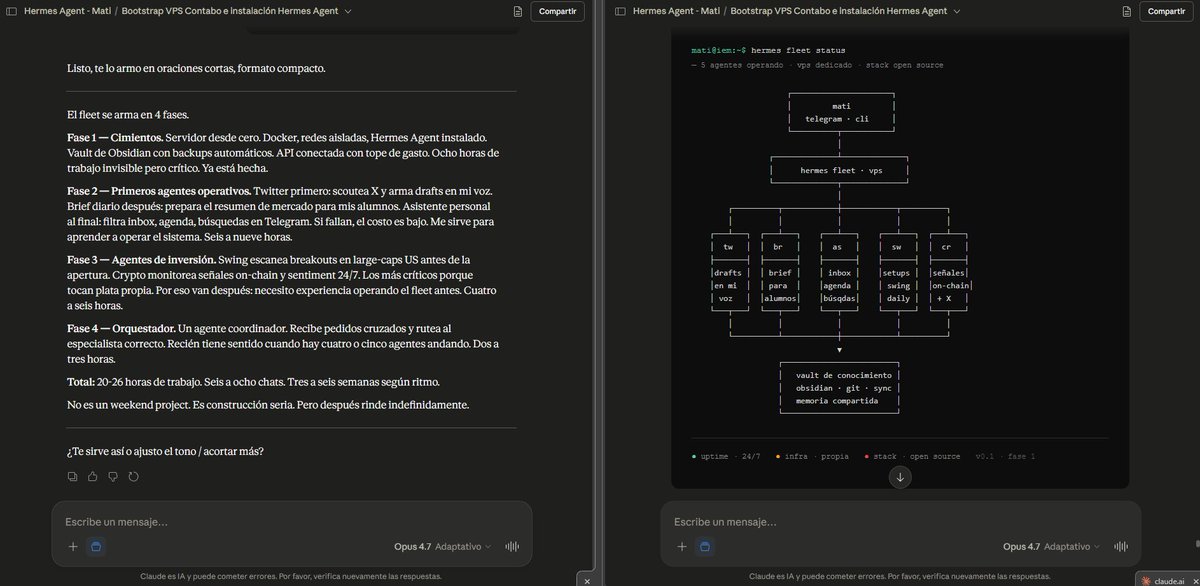Share the chat via left Compartir button

[557, 12]
